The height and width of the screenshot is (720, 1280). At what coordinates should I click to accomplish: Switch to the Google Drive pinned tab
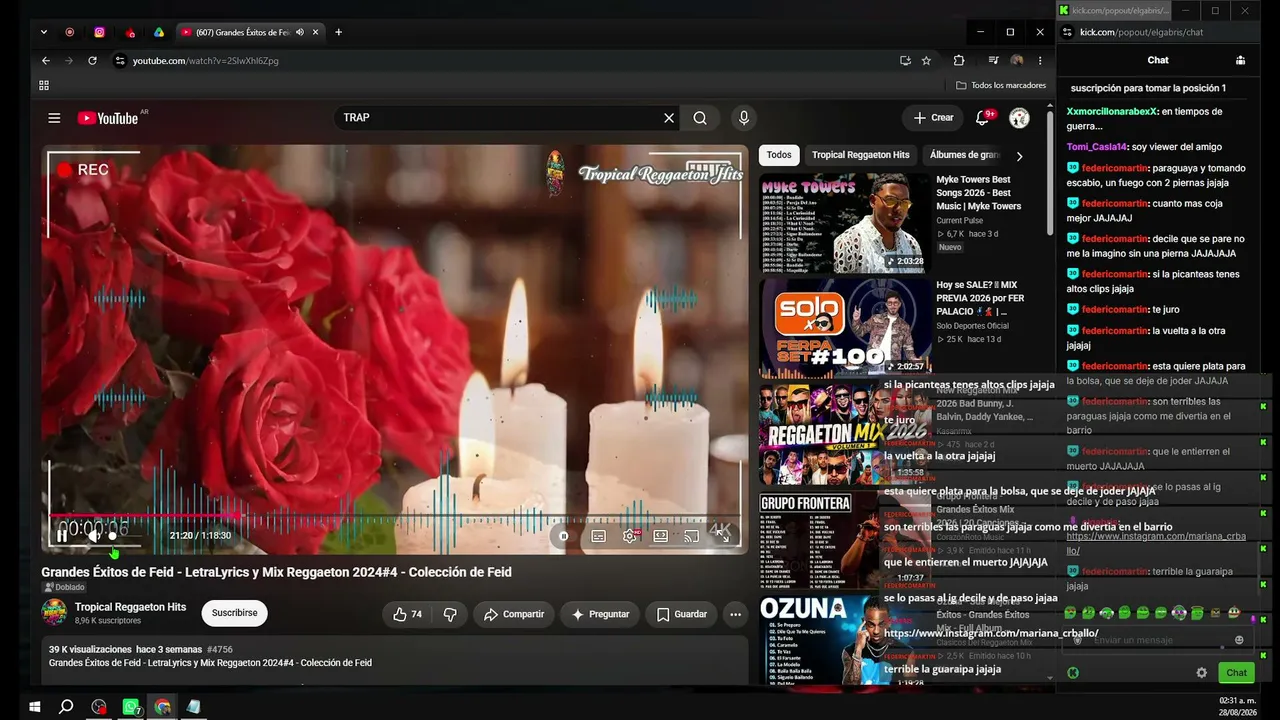[158, 32]
